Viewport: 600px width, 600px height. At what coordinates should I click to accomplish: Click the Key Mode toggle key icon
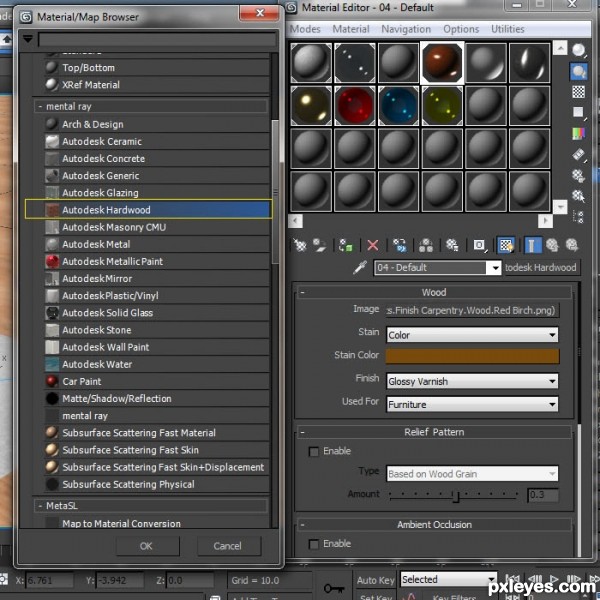(334, 588)
